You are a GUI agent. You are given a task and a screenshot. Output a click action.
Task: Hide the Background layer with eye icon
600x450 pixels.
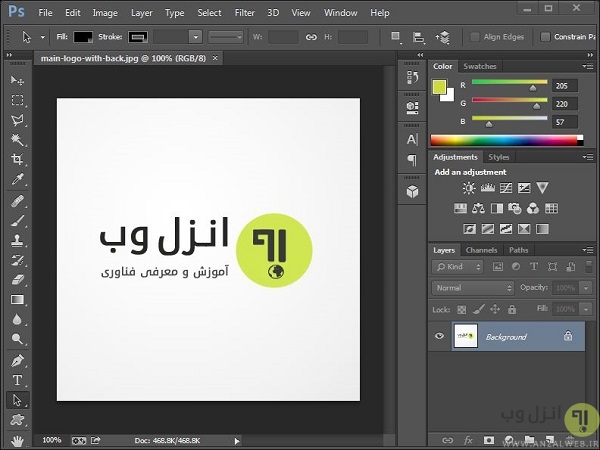[439, 337]
